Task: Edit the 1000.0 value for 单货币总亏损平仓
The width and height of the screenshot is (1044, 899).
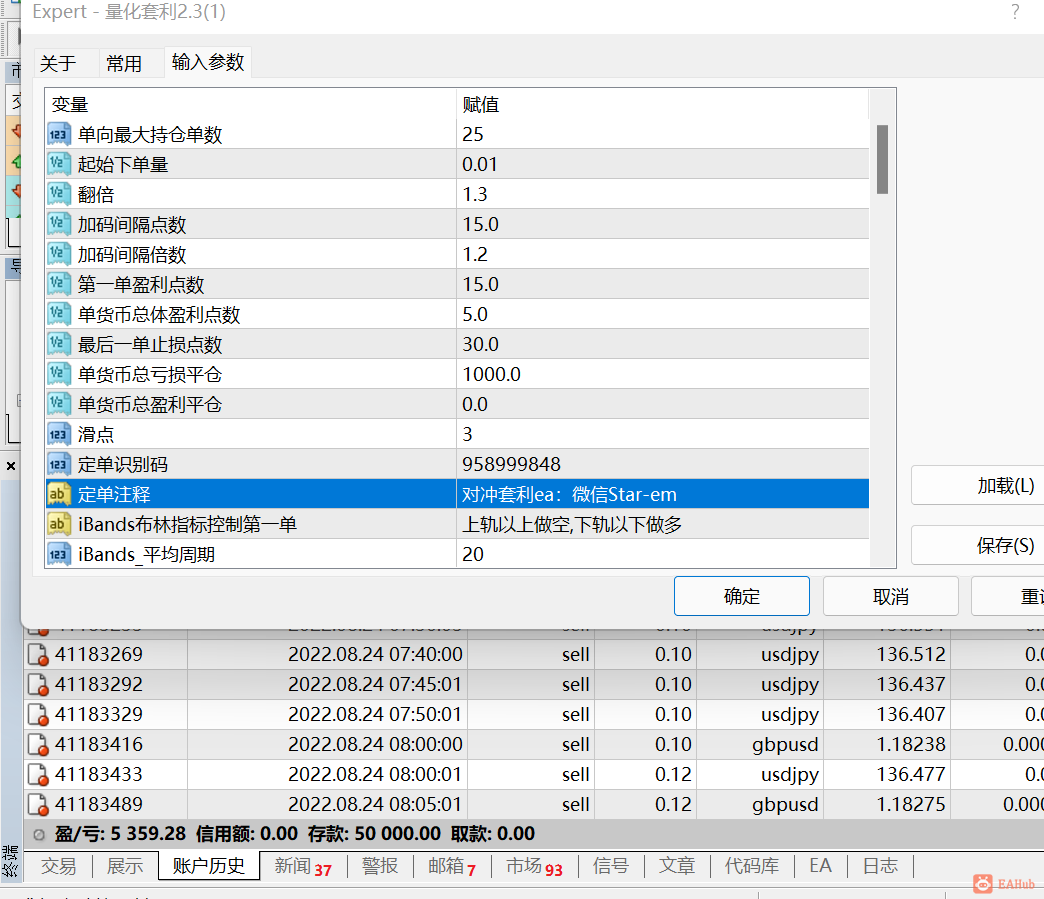Action: coord(662,374)
